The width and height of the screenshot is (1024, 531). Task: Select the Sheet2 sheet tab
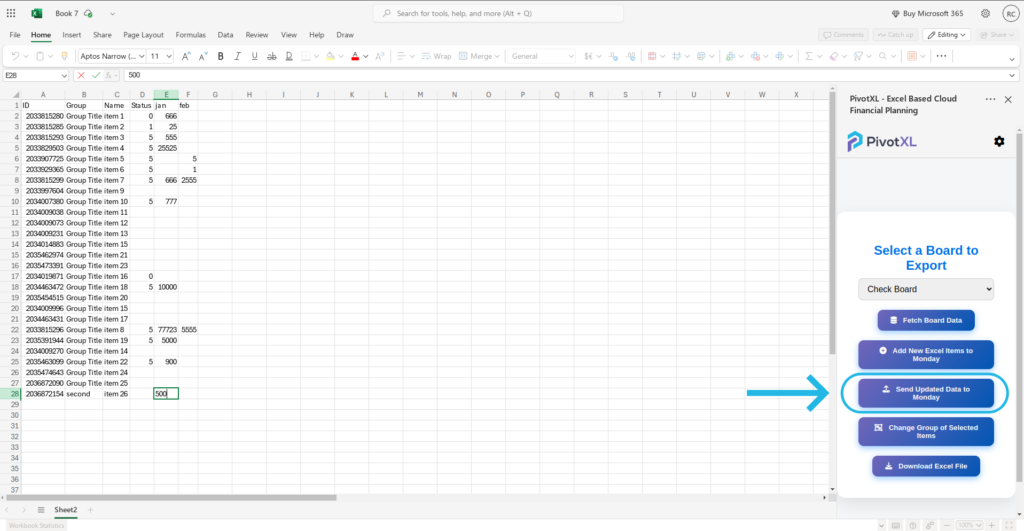[x=65, y=509]
